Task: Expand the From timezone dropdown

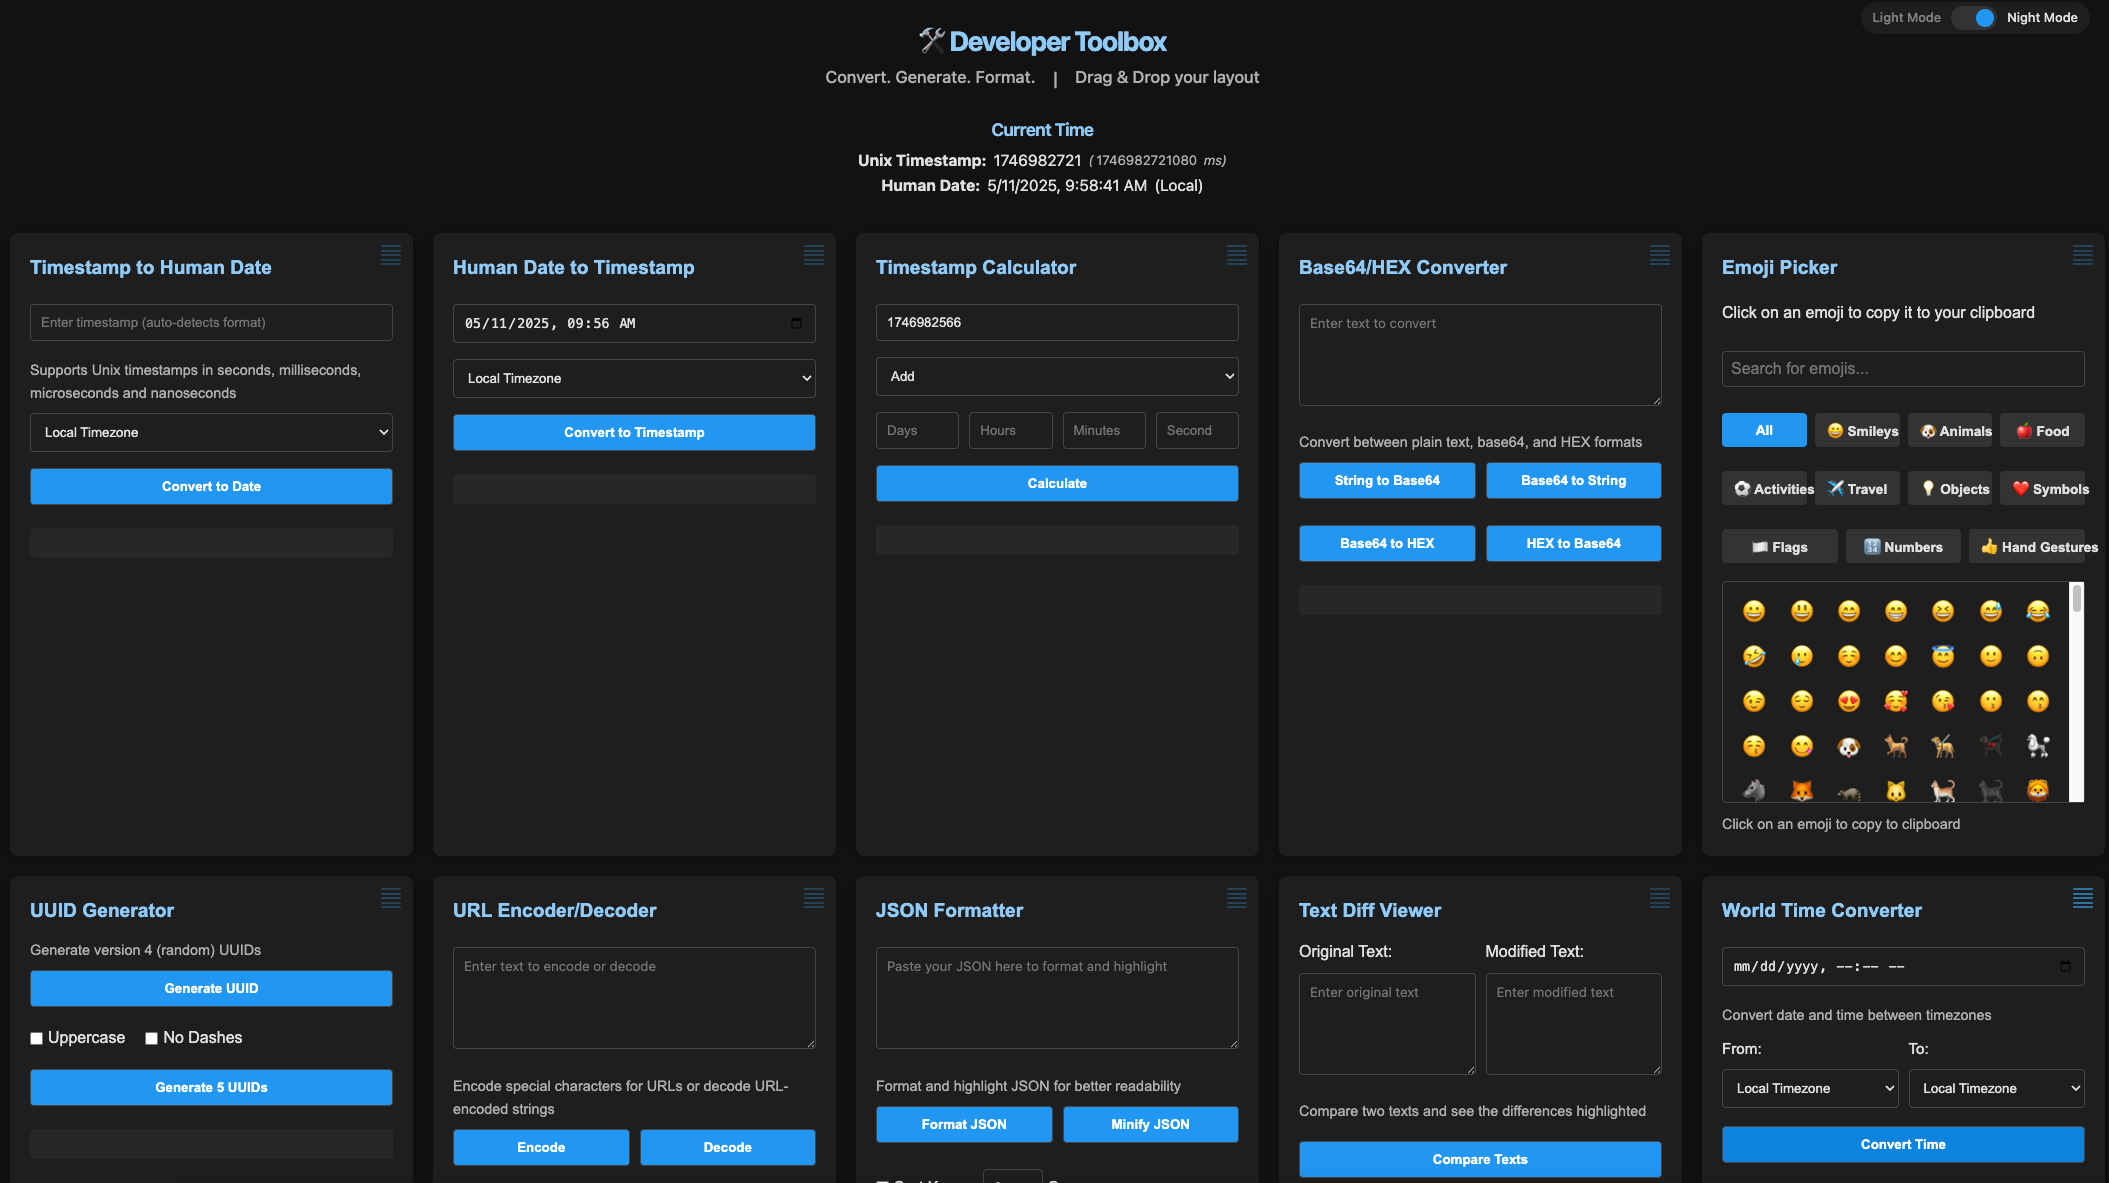Action: (1809, 1088)
